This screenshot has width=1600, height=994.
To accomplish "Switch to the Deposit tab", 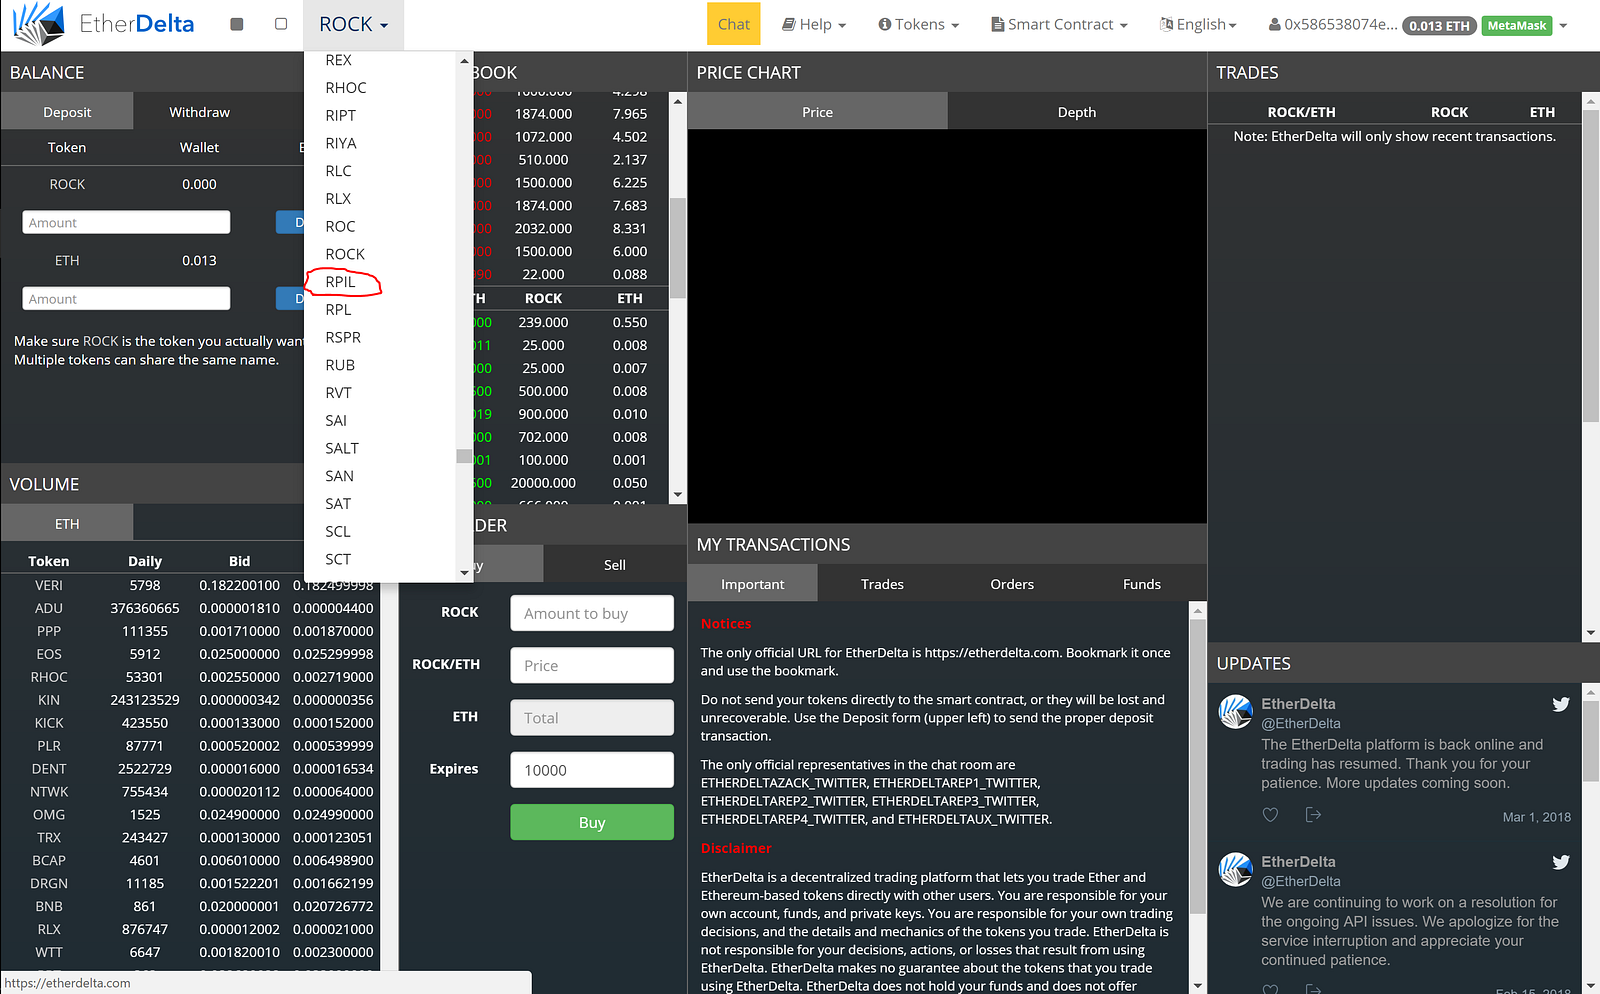I will 67,112.
